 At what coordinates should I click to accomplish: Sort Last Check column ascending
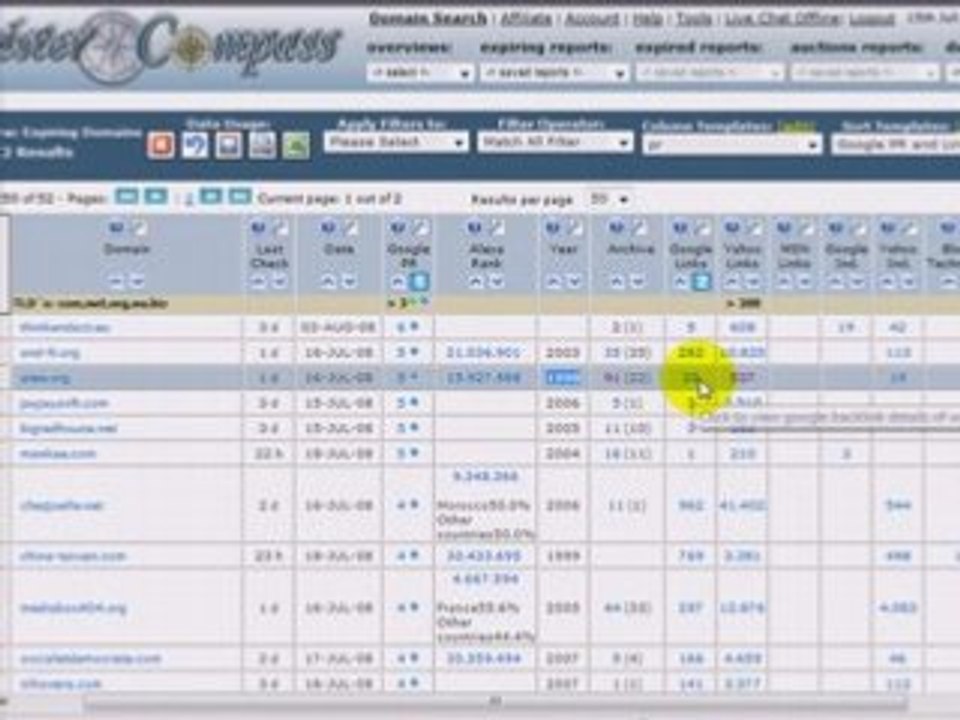tap(258, 282)
